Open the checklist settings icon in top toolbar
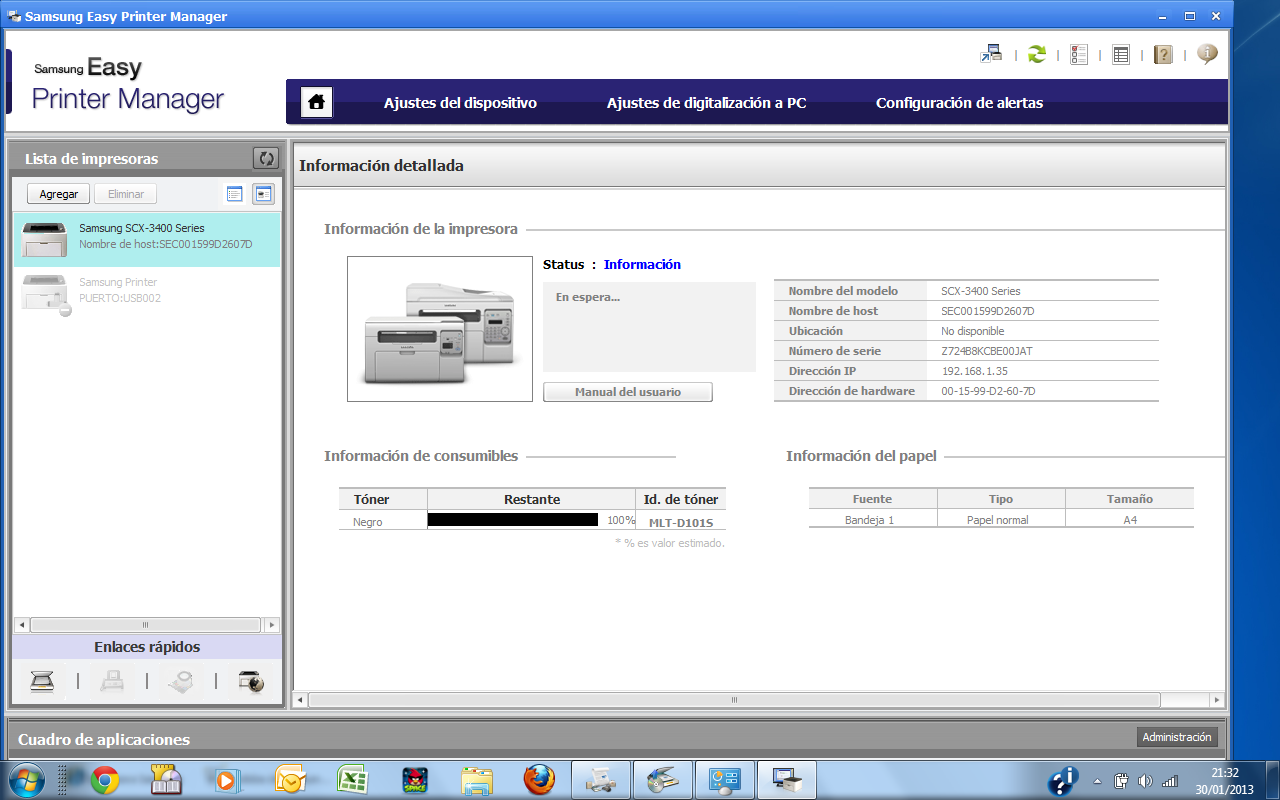Image resolution: width=1280 pixels, height=800 pixels. pyautogui.click(x=1079, y=54)
